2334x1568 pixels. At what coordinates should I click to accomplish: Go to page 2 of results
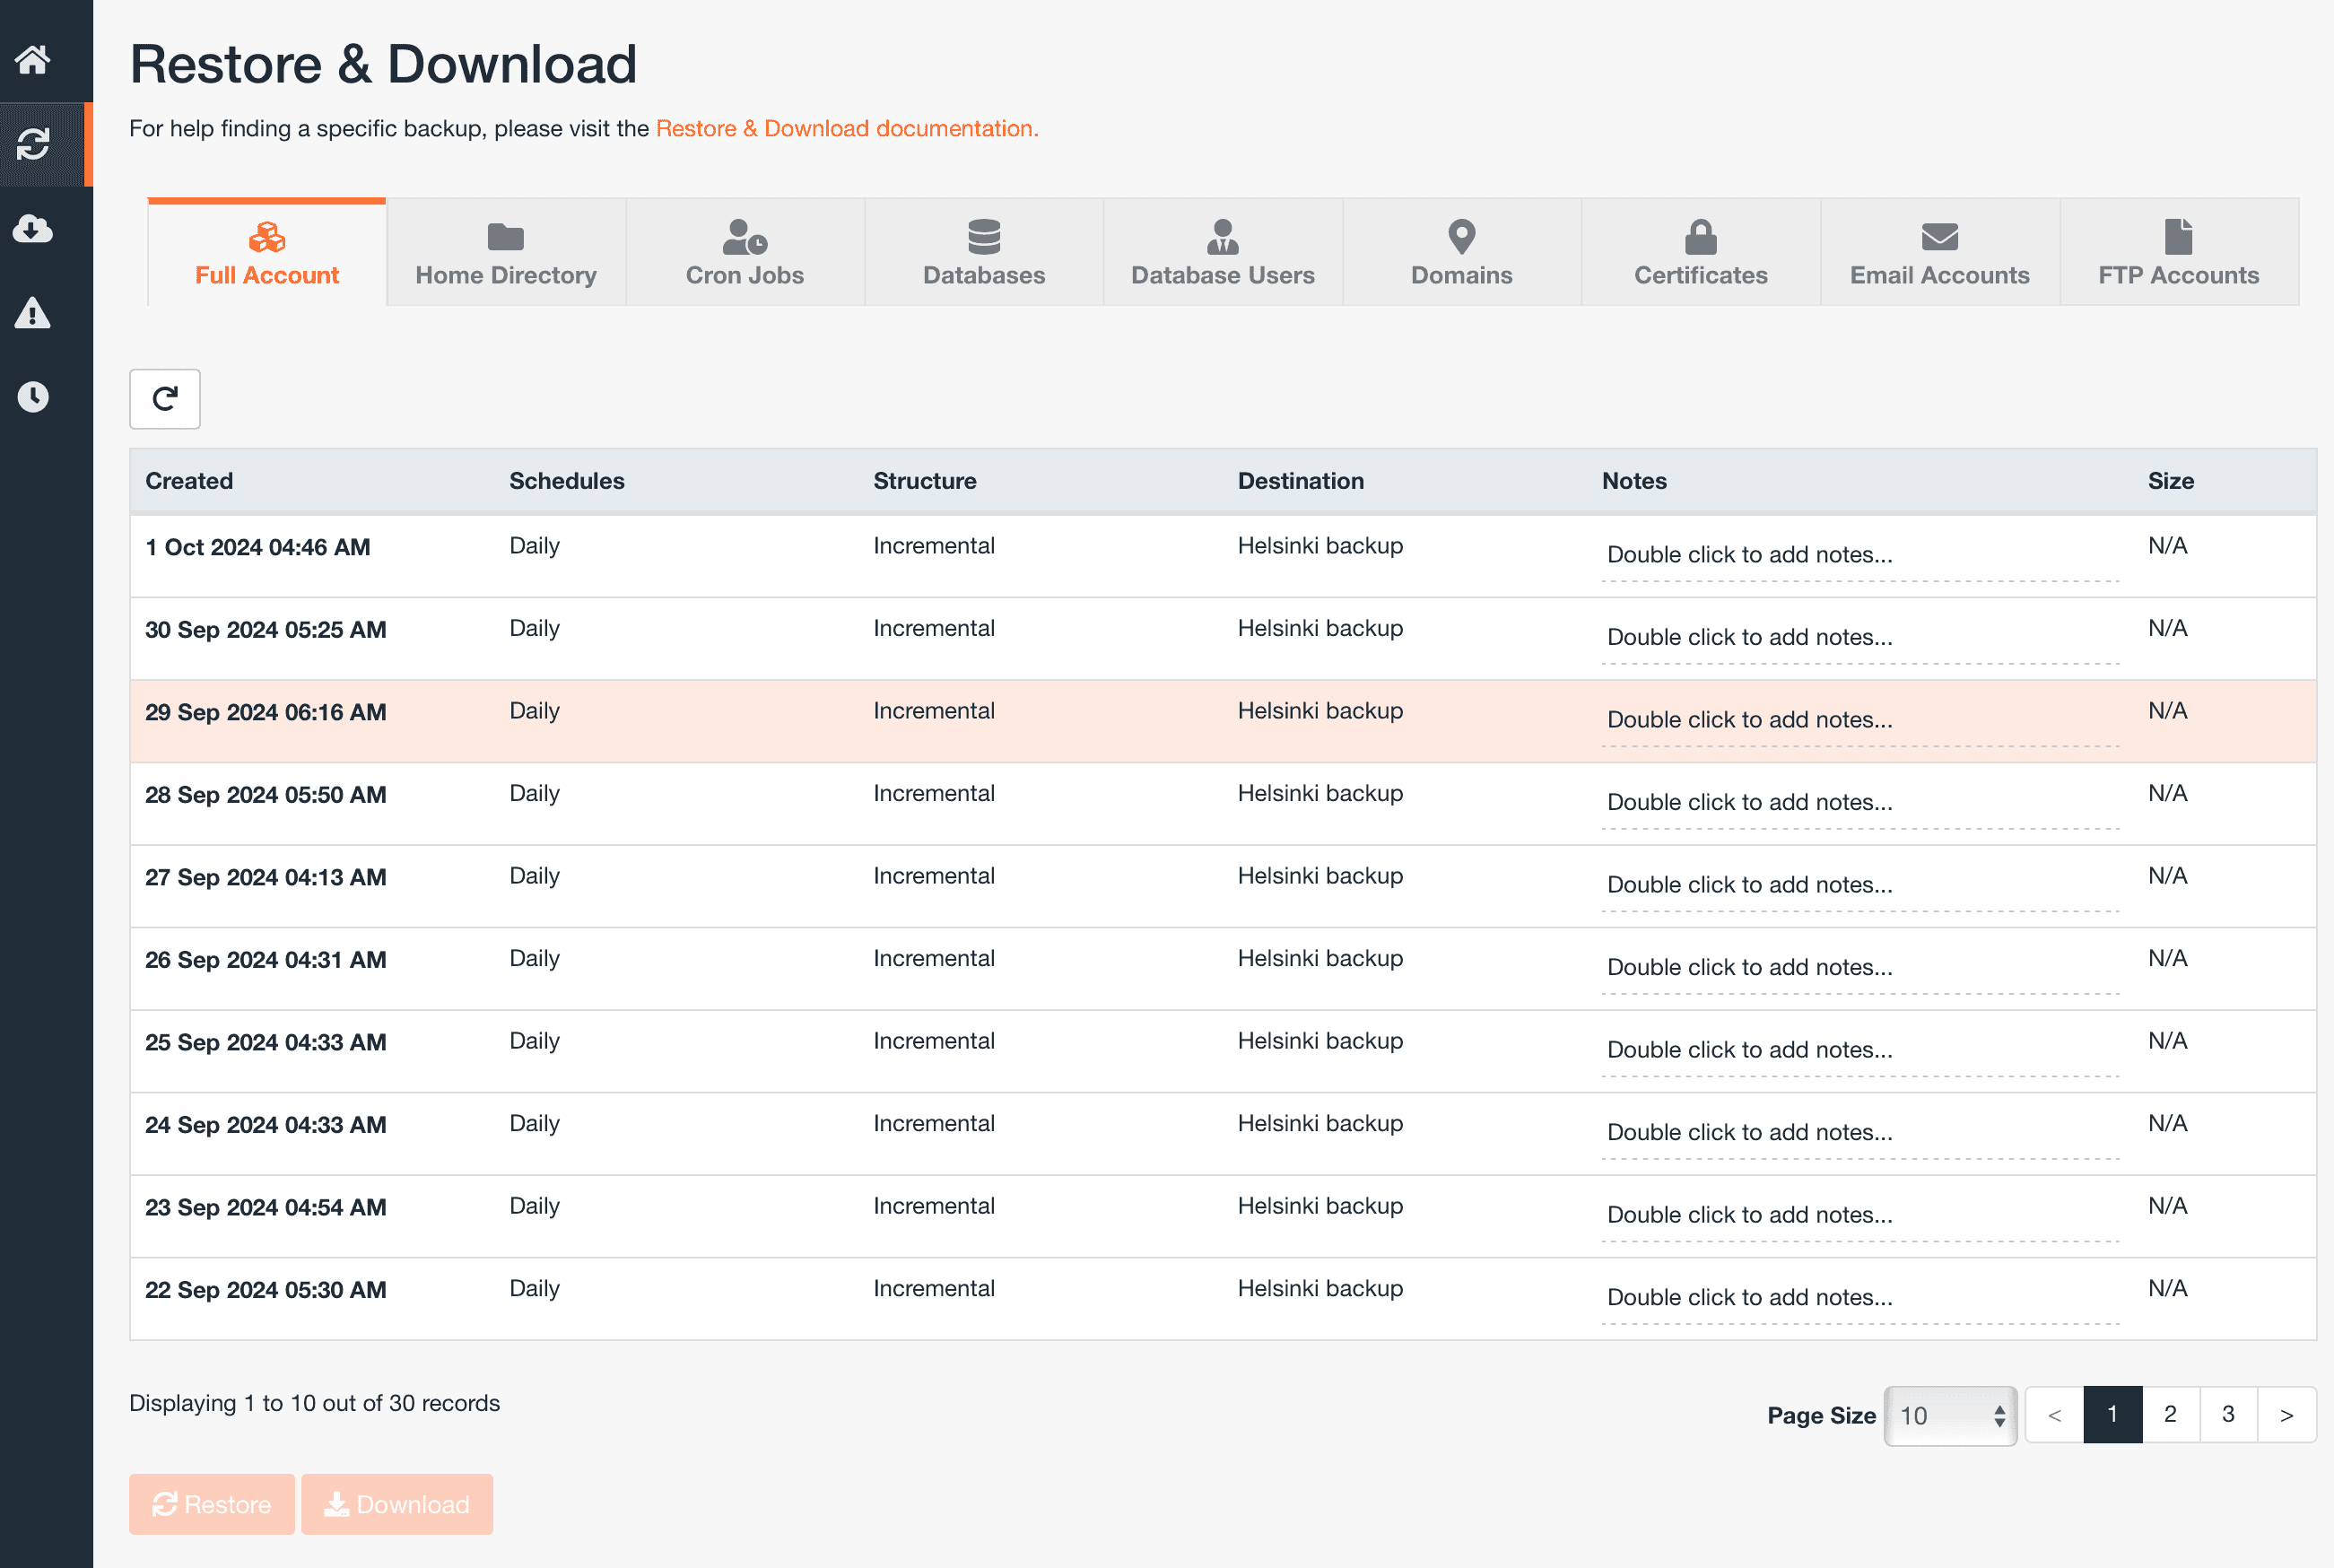tap(2170, 1414)
